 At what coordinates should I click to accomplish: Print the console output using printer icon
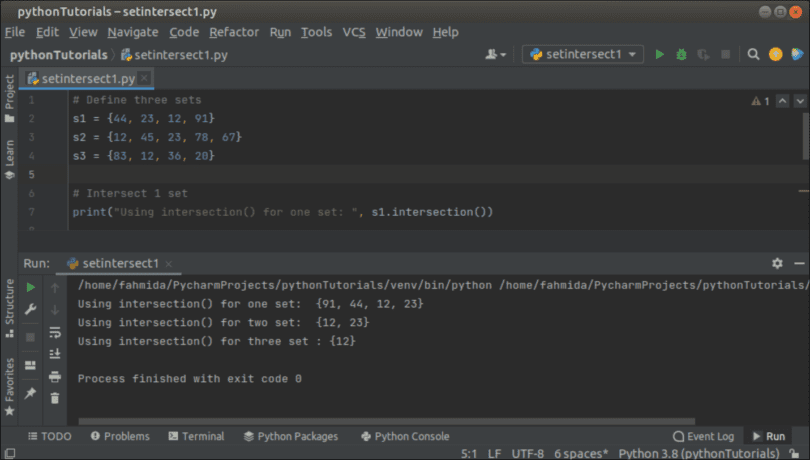pos(55,375)
